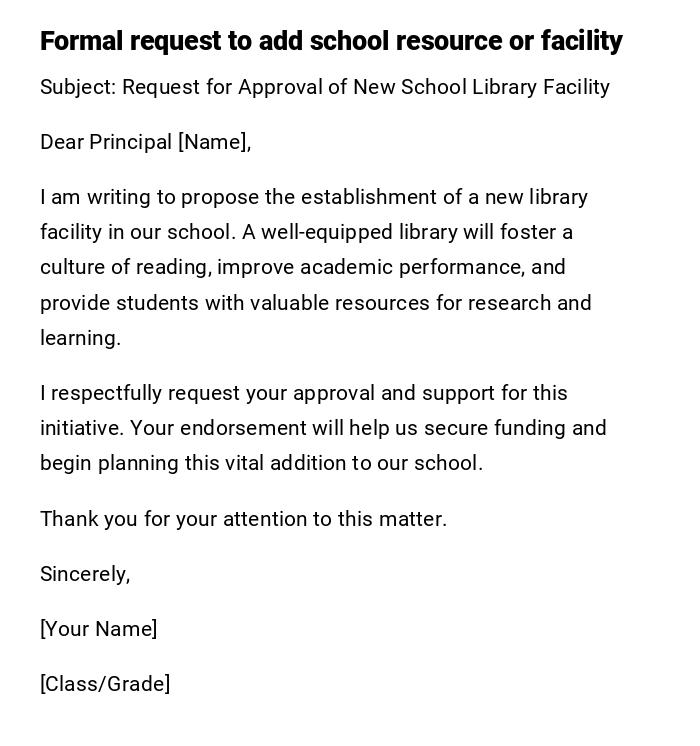Screen dimensions: 700x746
Task: Click the word "facility" in the heading
Action: click(x=581, y=41)
